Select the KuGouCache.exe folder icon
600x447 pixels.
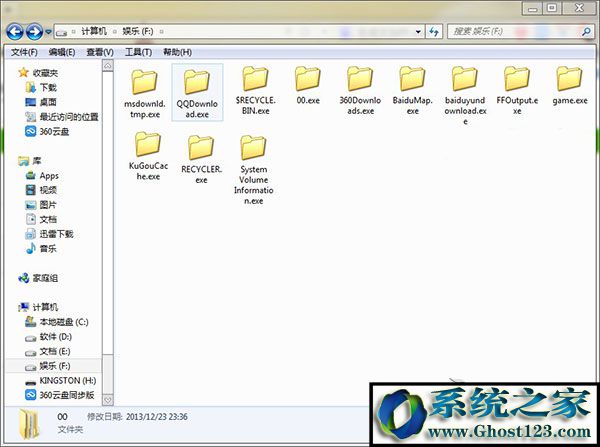(148, 144)
